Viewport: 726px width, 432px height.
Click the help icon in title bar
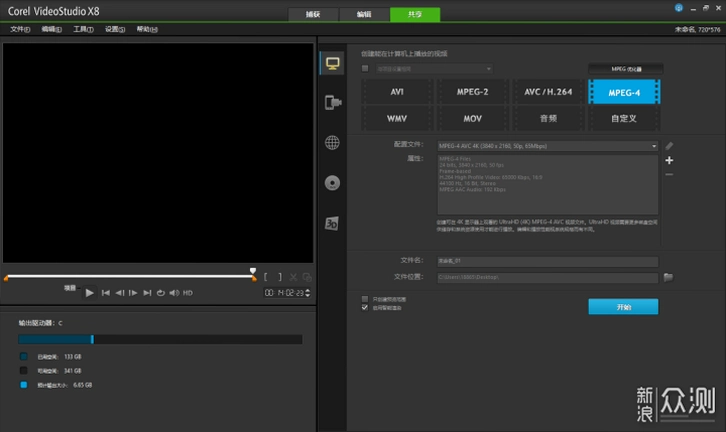coord(678,8)
